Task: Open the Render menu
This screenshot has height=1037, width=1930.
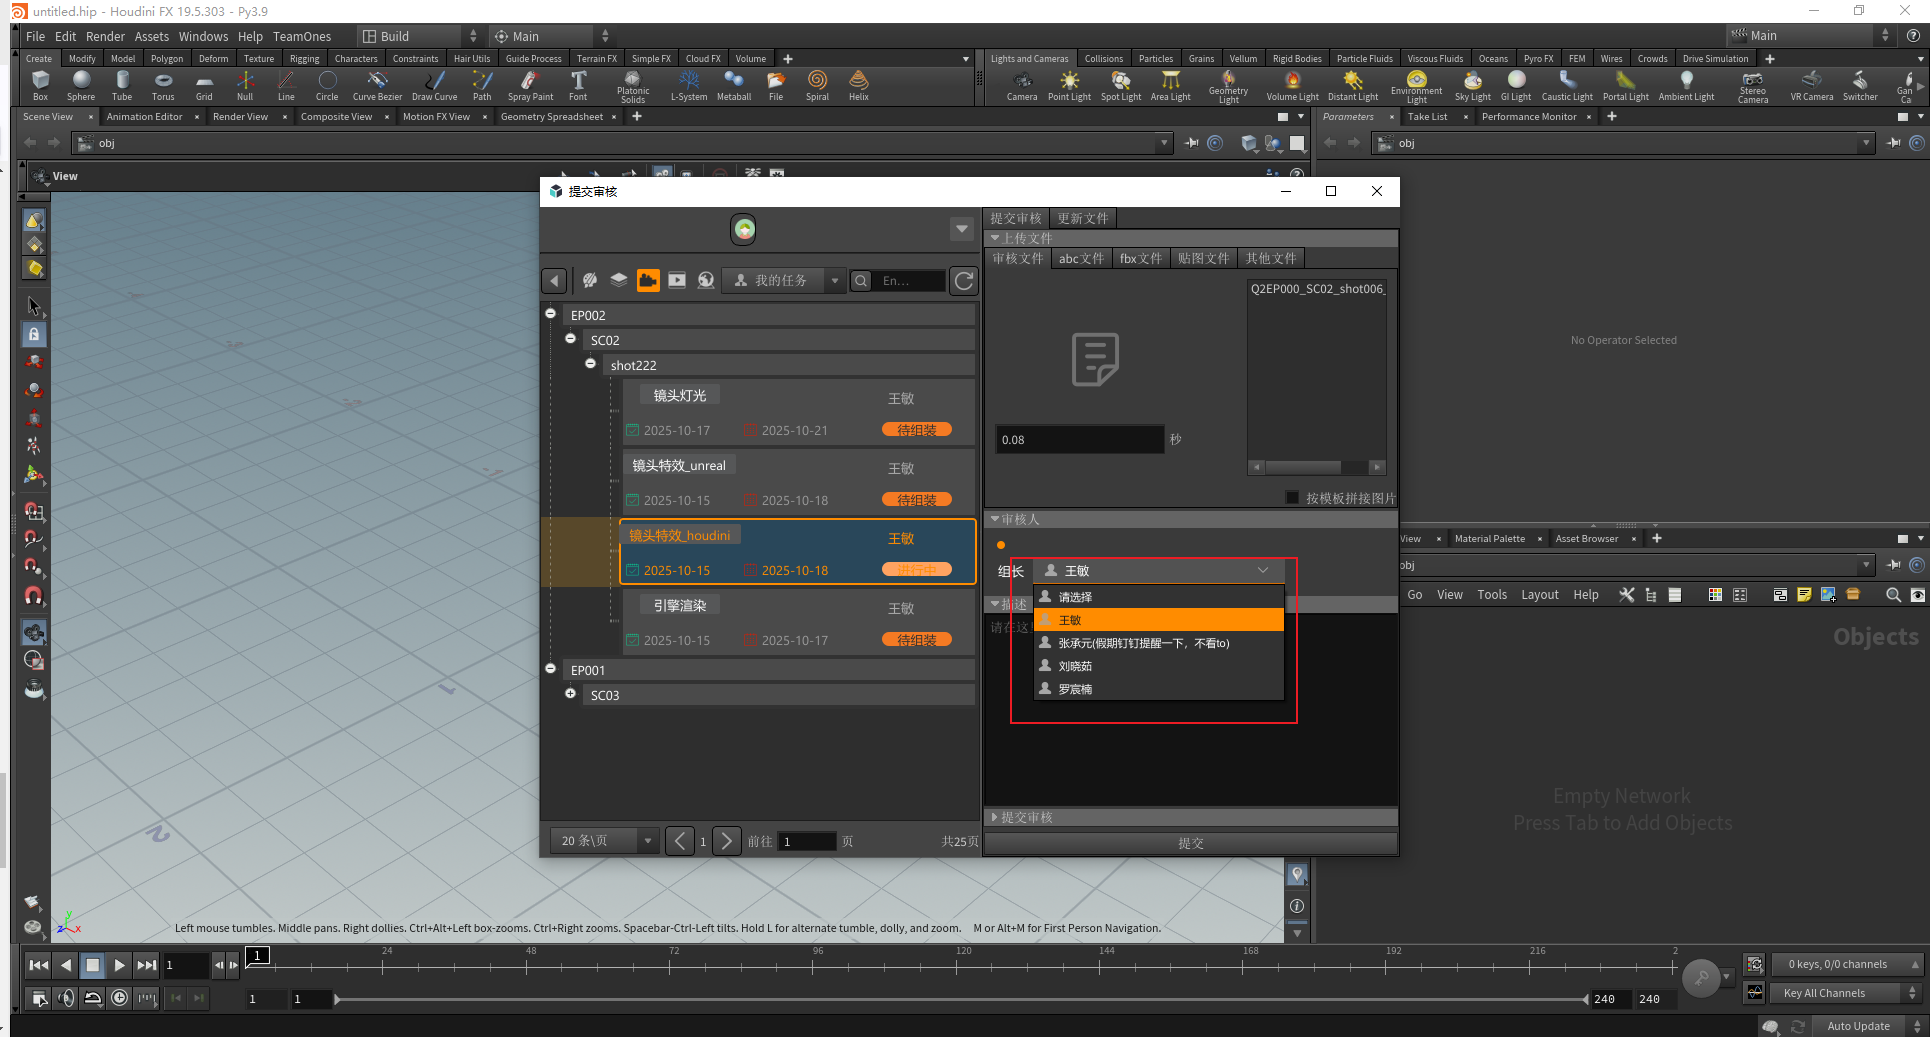Action: click(x=105, y=36)
